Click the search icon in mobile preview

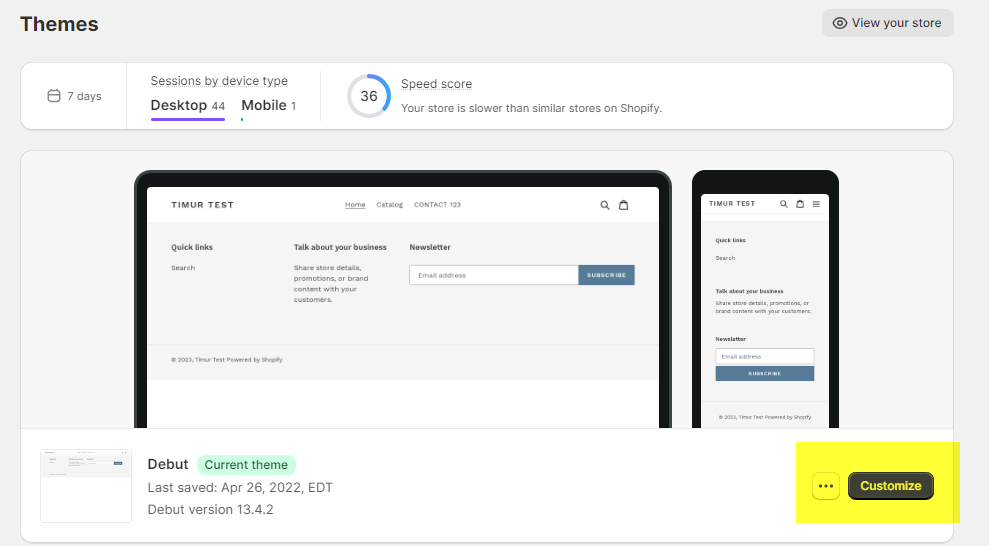pyautogui.click(x=784, y=204)
